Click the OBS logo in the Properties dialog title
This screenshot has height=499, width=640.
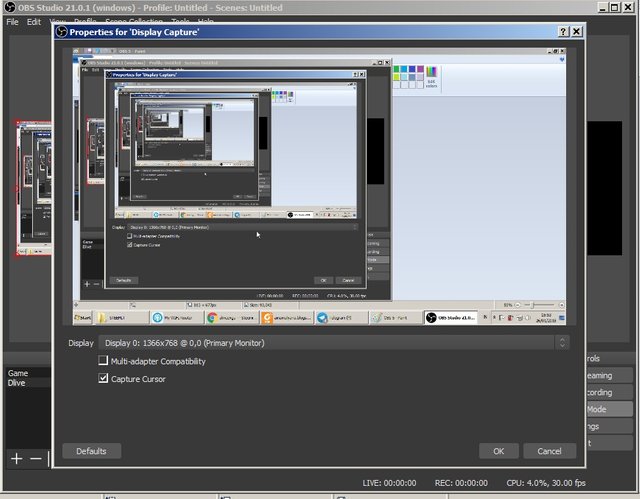click(62, 32)
